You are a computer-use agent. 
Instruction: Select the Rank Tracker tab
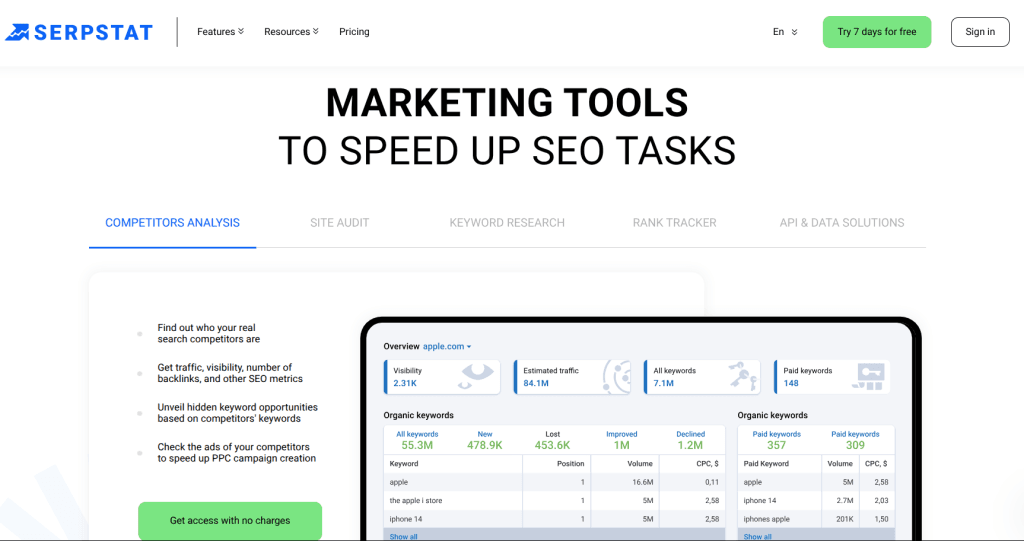tap(674, 223)
